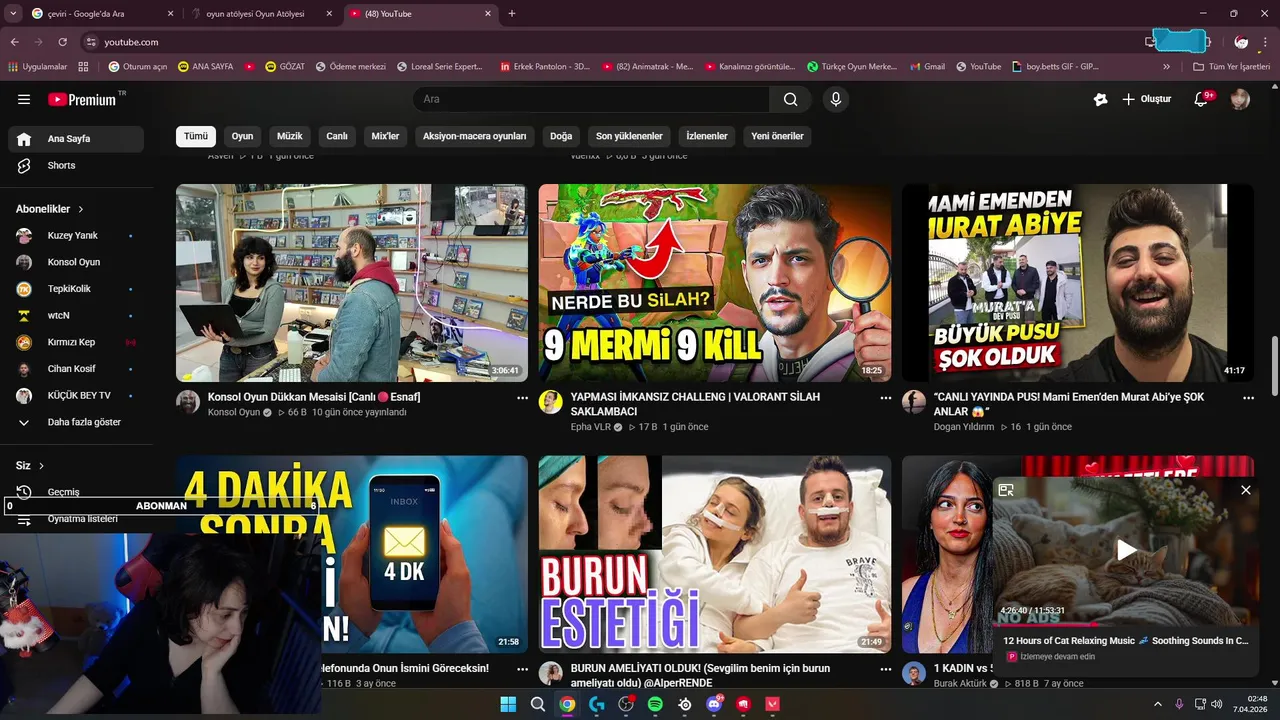Open more options for CANLI YAYINDA PUS video

click(1248, 398)
